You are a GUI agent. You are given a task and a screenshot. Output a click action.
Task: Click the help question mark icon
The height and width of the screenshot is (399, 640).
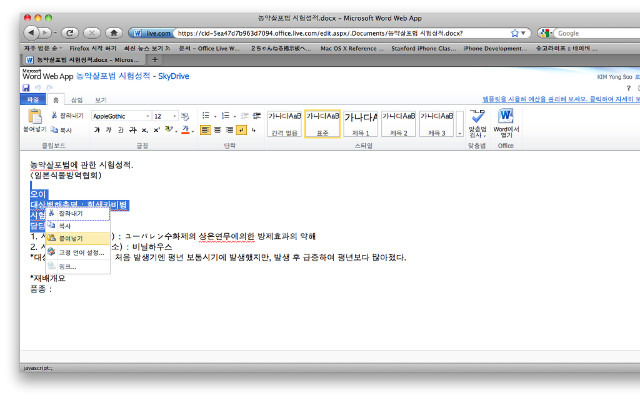[x=629, y=88]
